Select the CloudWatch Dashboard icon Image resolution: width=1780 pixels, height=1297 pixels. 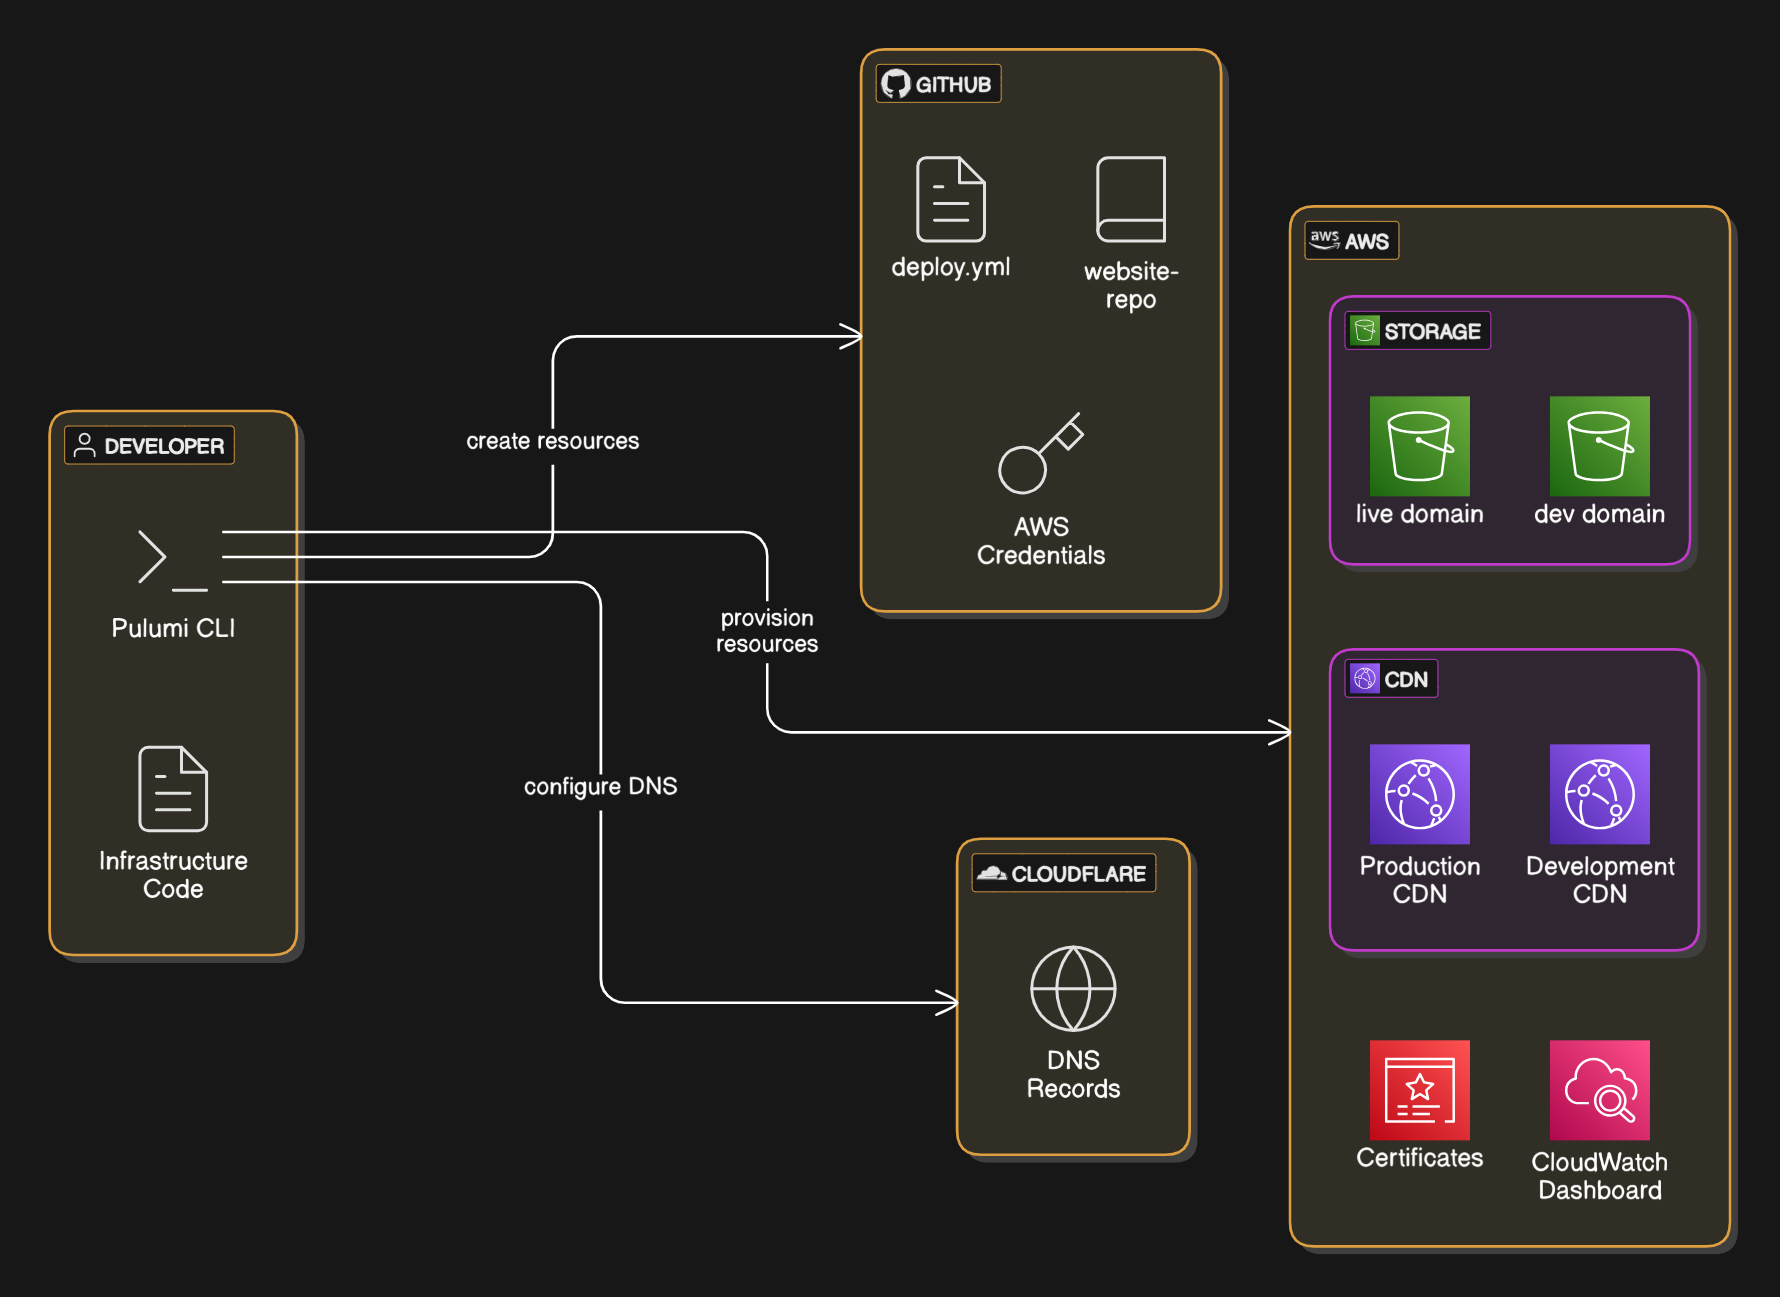[1600, 1090]
